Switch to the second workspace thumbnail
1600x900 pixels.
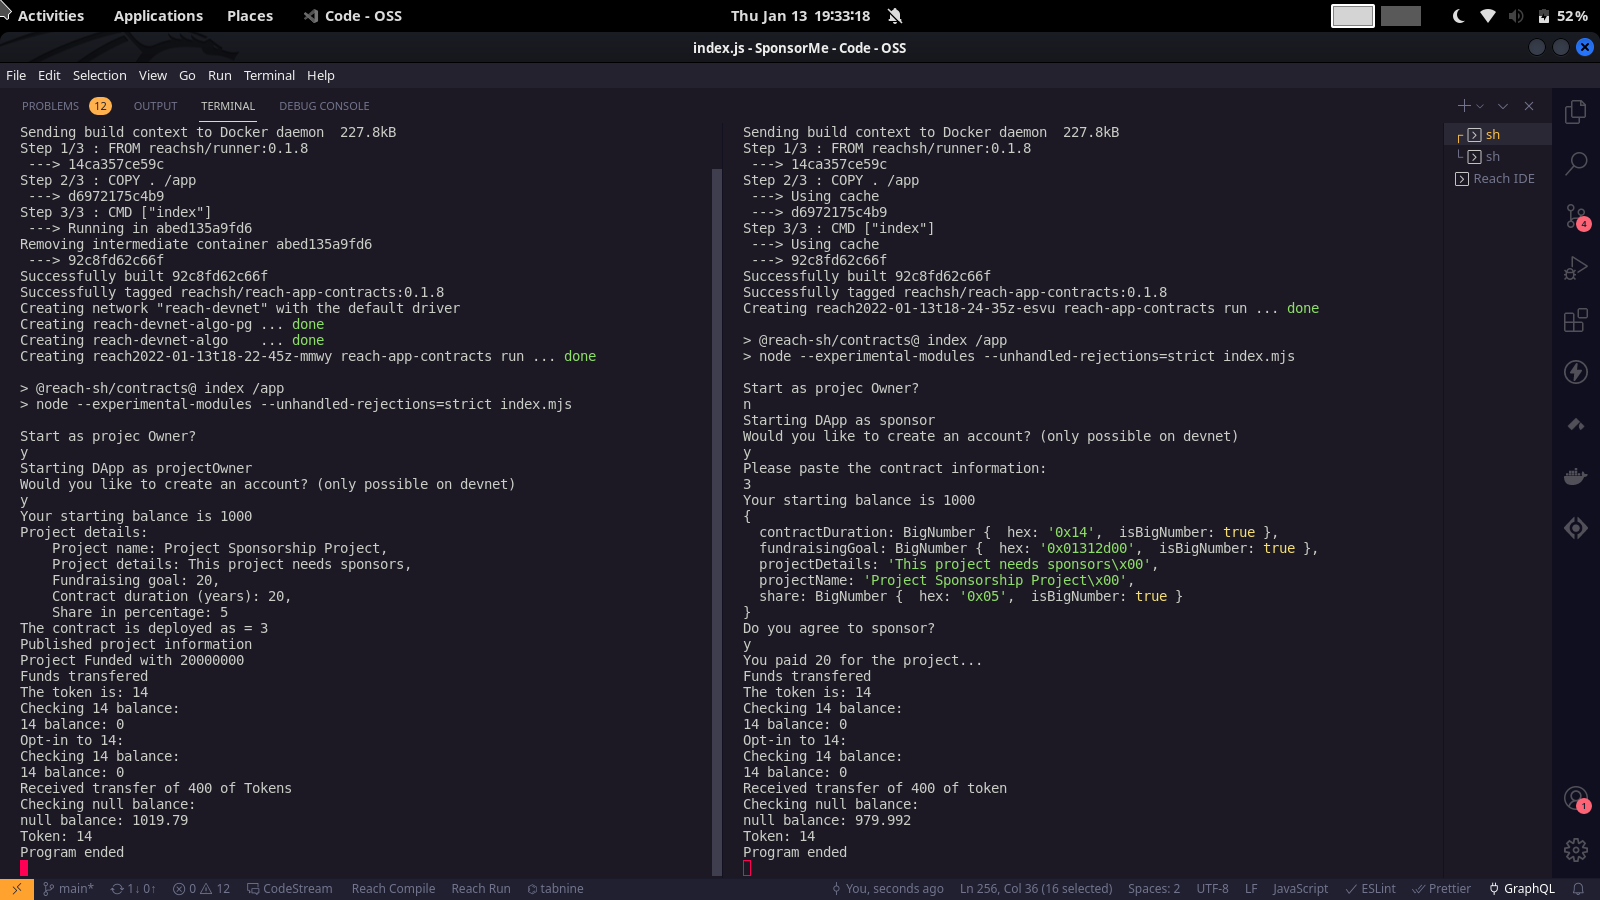(1401, 16)
